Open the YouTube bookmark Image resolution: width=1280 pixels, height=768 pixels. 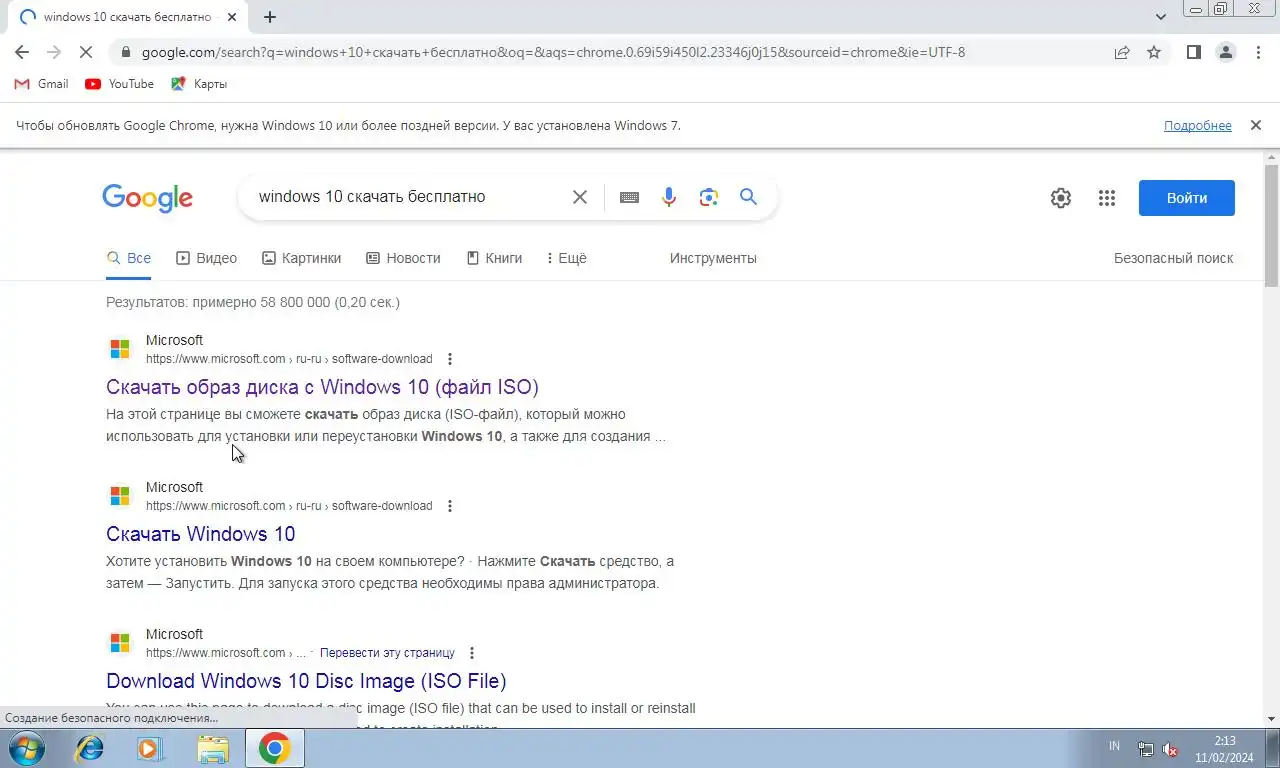pyautogui.click(x=120, y=84)
